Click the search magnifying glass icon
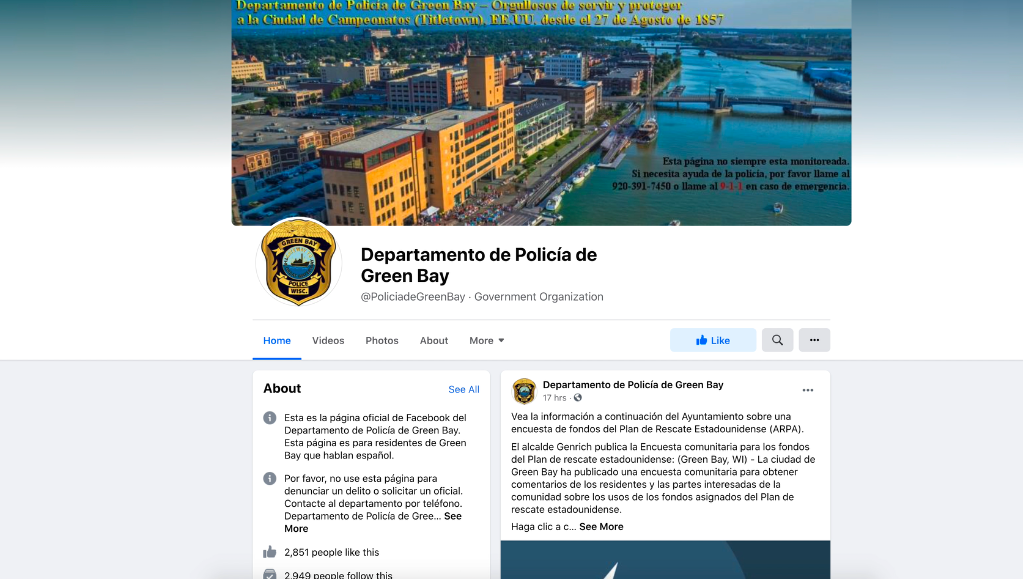The width and height of the screenshot is (1023, 579). click(x=777, y=340)
